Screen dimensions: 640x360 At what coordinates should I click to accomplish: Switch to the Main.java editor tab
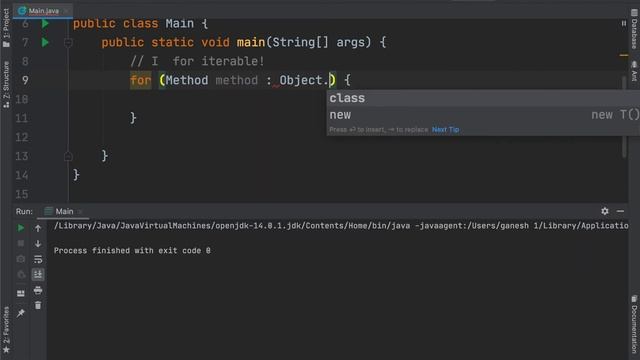click(x=44, y=11)
